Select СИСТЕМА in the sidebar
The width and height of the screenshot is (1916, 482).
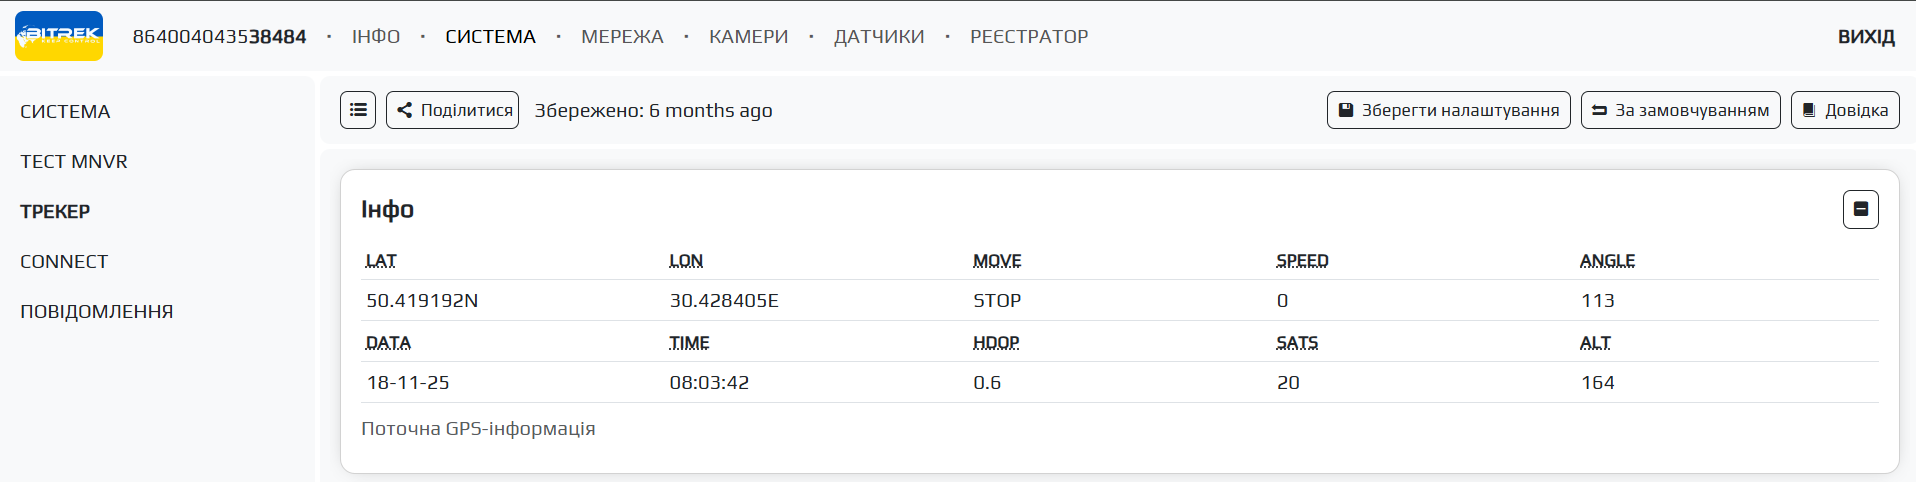coord(65,112)
